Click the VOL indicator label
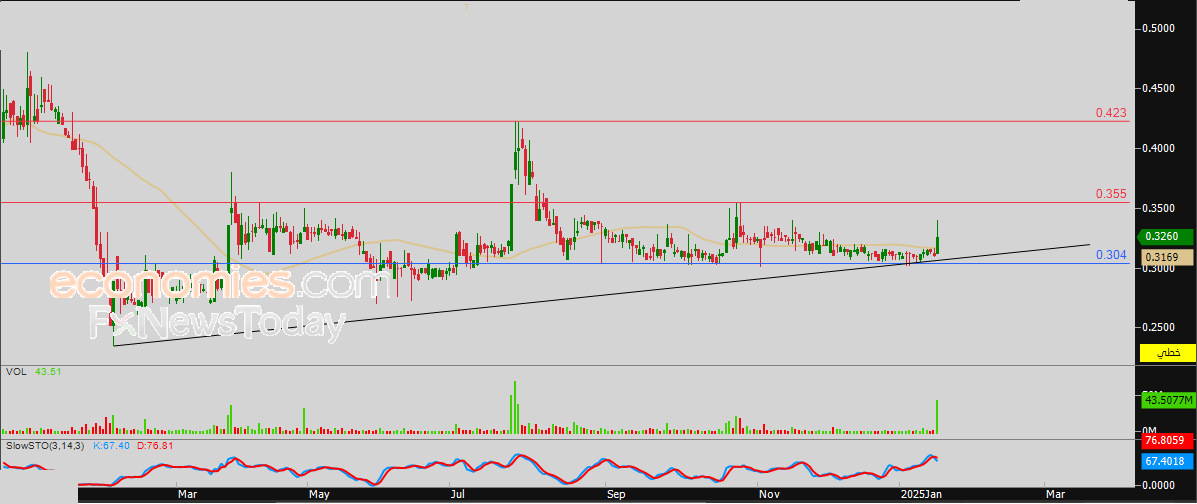Screen dimensions: 1197x504 click(x=14, y=372)
